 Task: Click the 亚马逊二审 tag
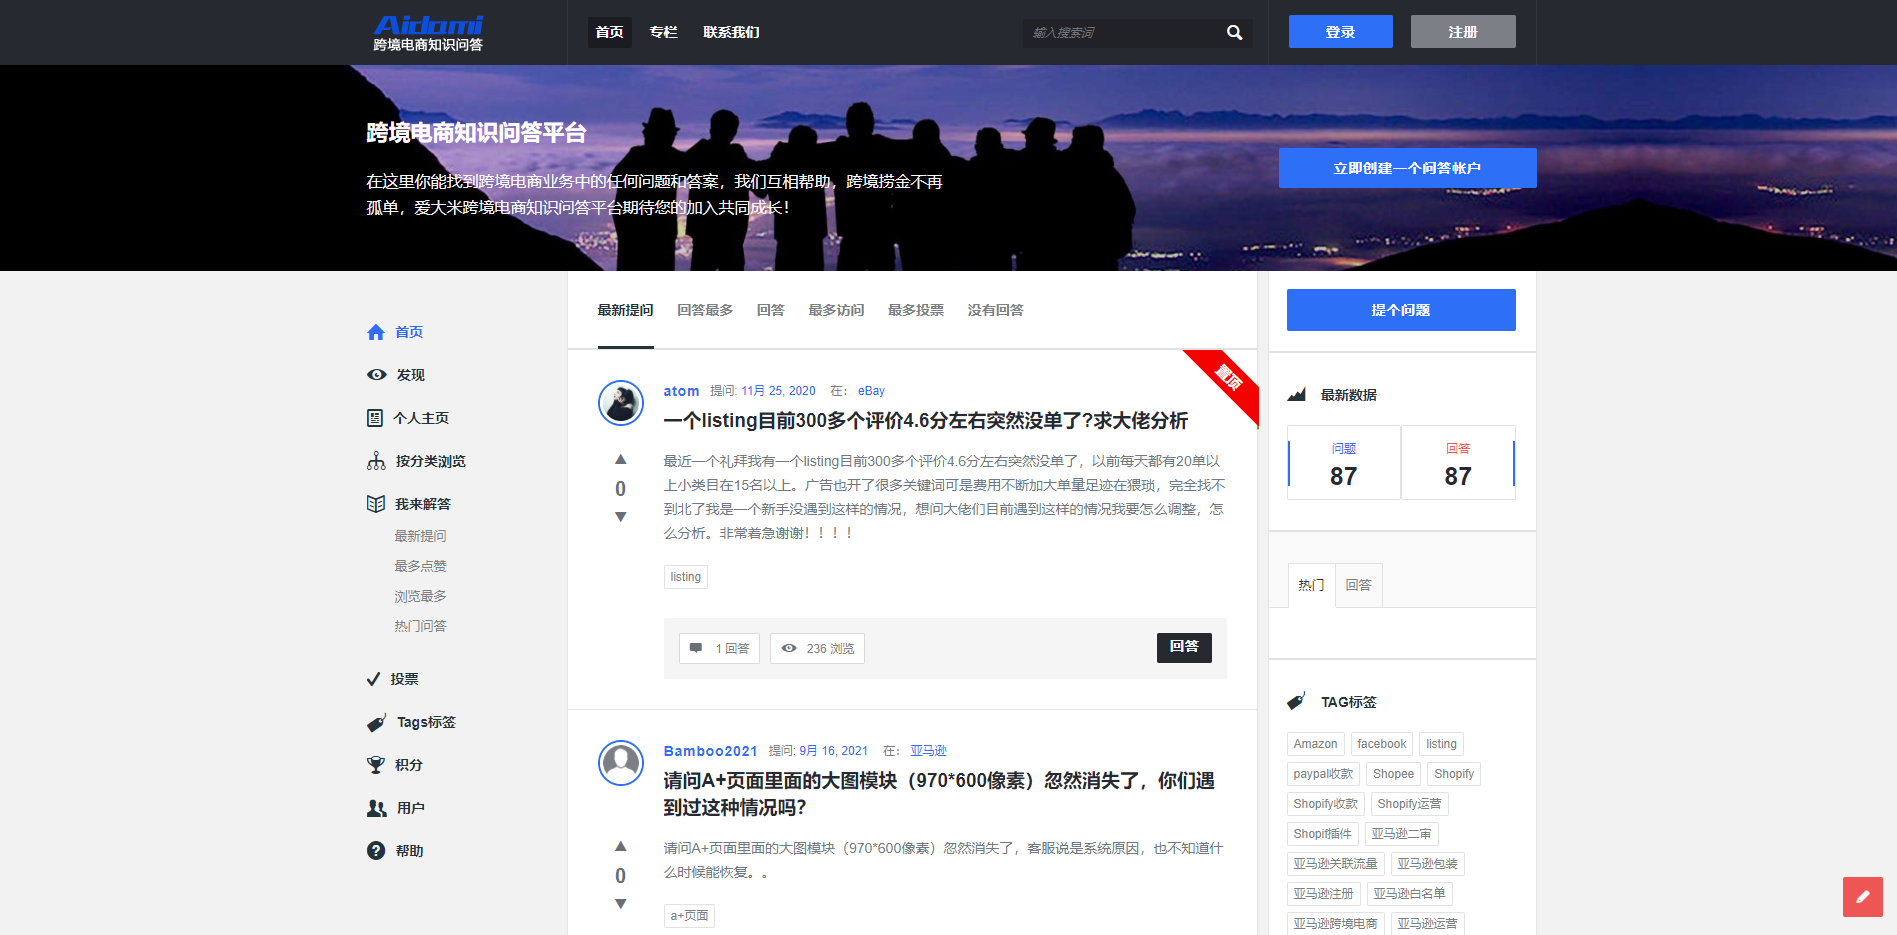tap(1402, 834)
